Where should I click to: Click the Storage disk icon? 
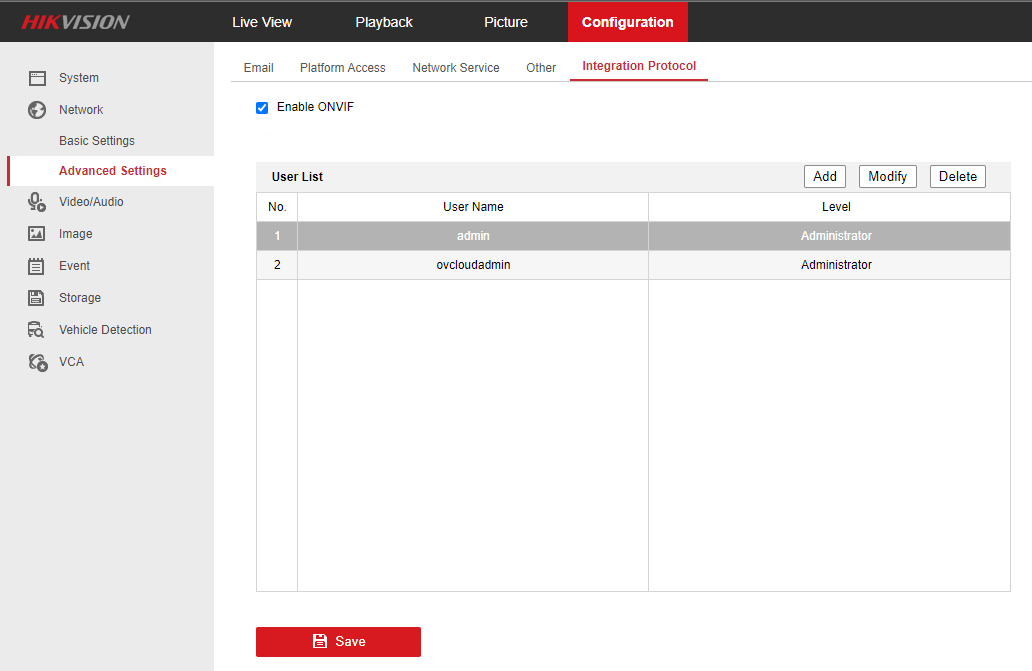pyautogui.click(x=37, y=298)
